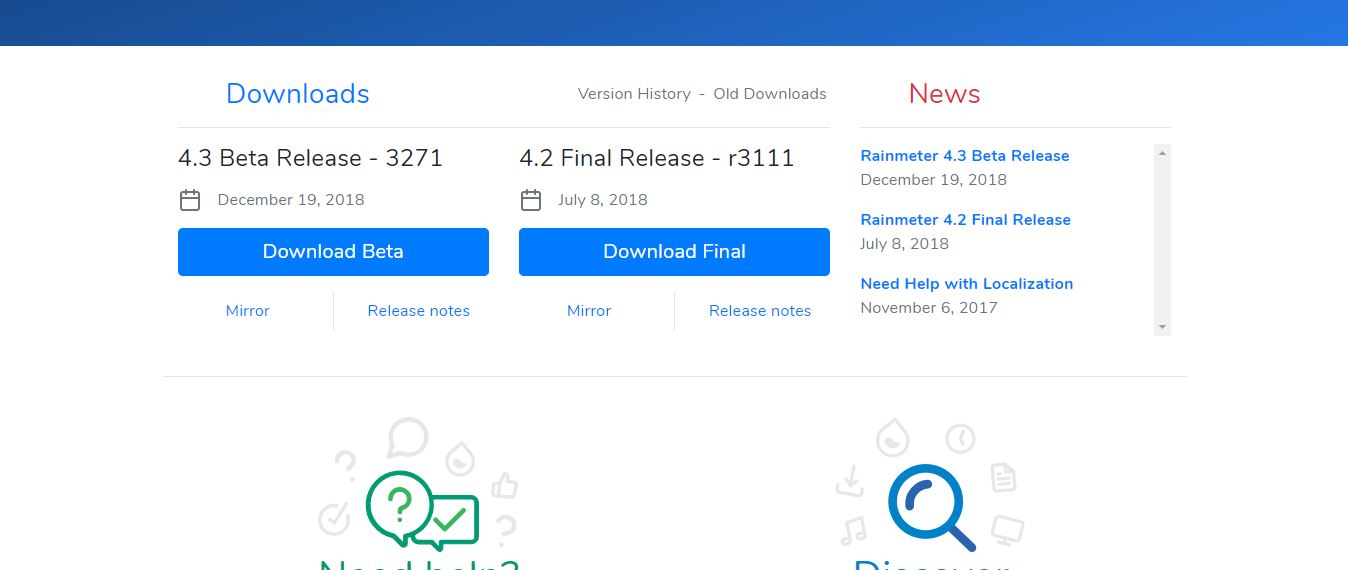Click December 19, 2018 date in news list
Screen dimensions: 1348x570
(x=934, y=180)
